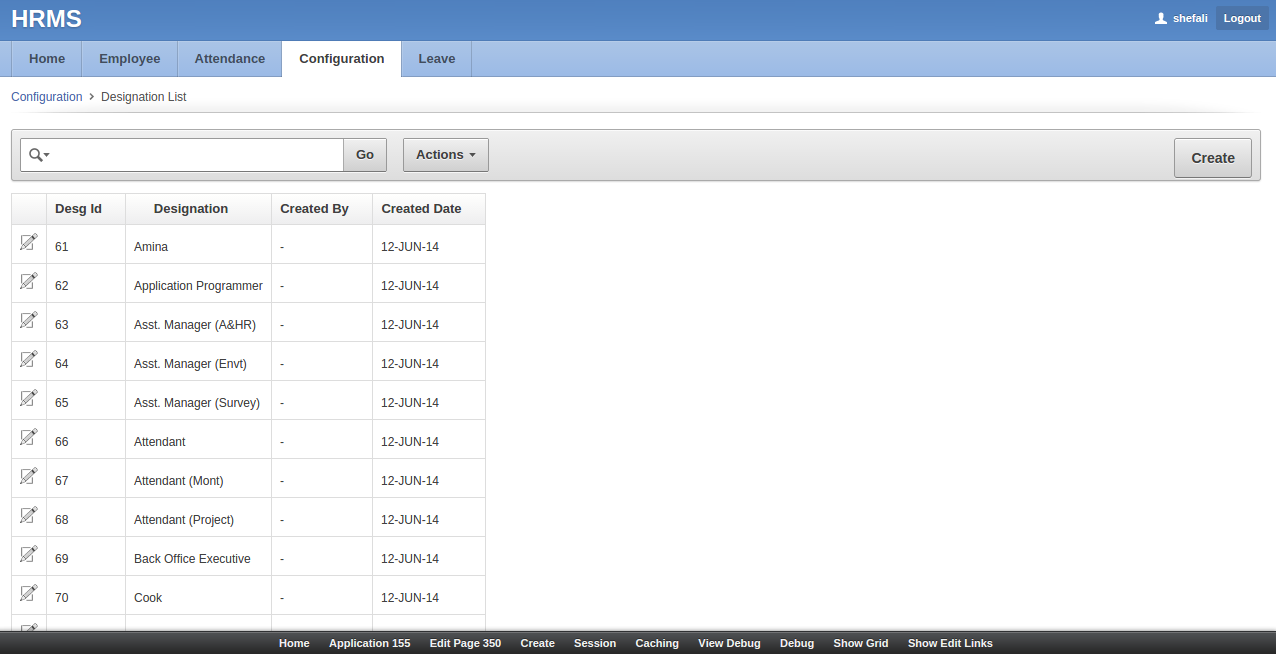Screen dimensions: 1276x654
Task: Click the Create button at top right
Action: click(x=1212, y=158)
